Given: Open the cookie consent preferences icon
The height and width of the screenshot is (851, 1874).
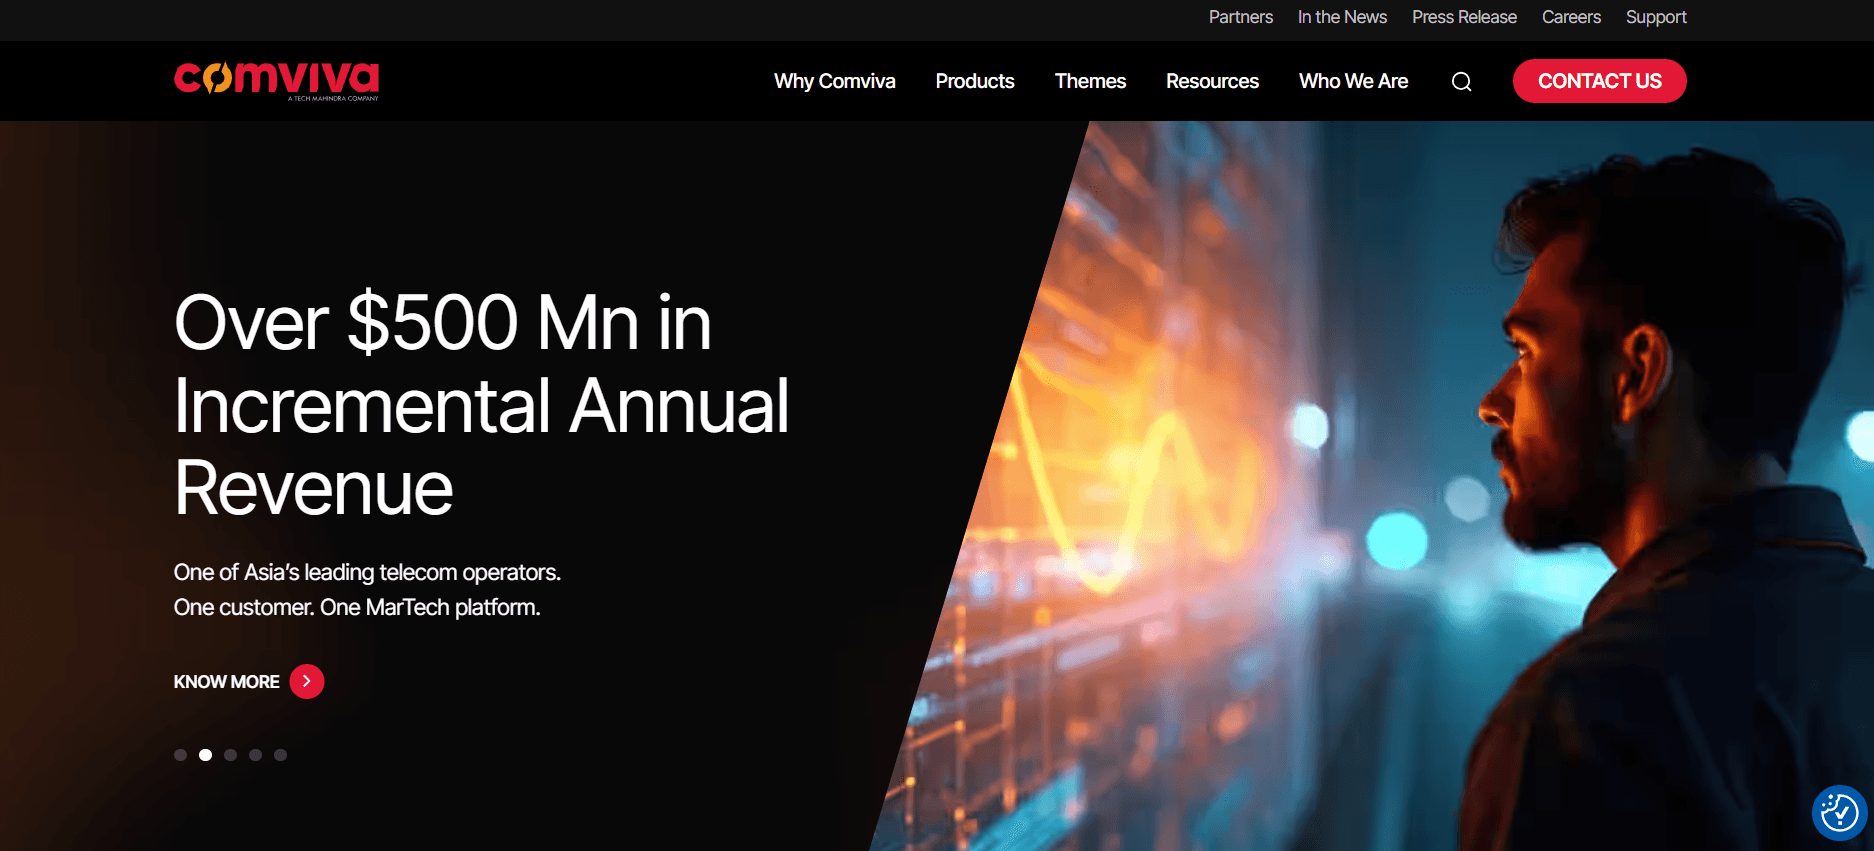Looking at the screenshot, I should pyautogui.click(x=1839, y=813).
